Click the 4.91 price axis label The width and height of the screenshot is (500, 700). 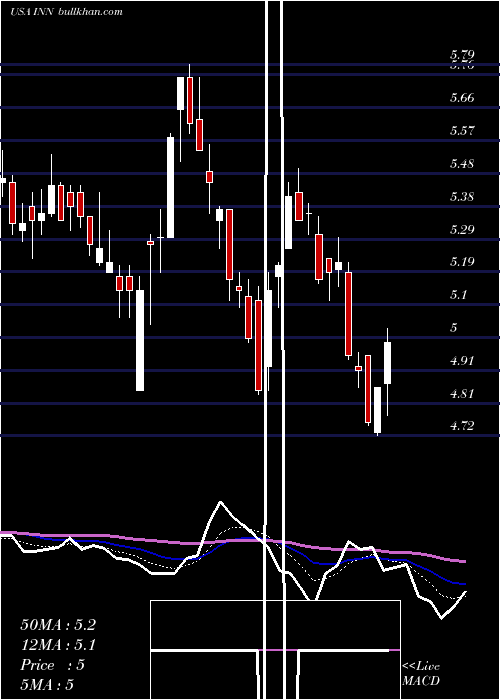[x=462, y=361]
